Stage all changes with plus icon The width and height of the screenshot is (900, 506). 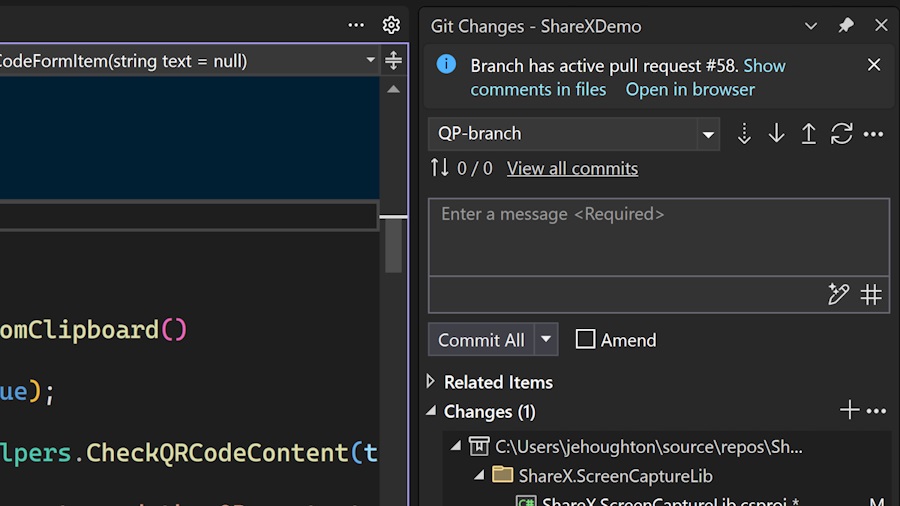(x=849, y=410)
